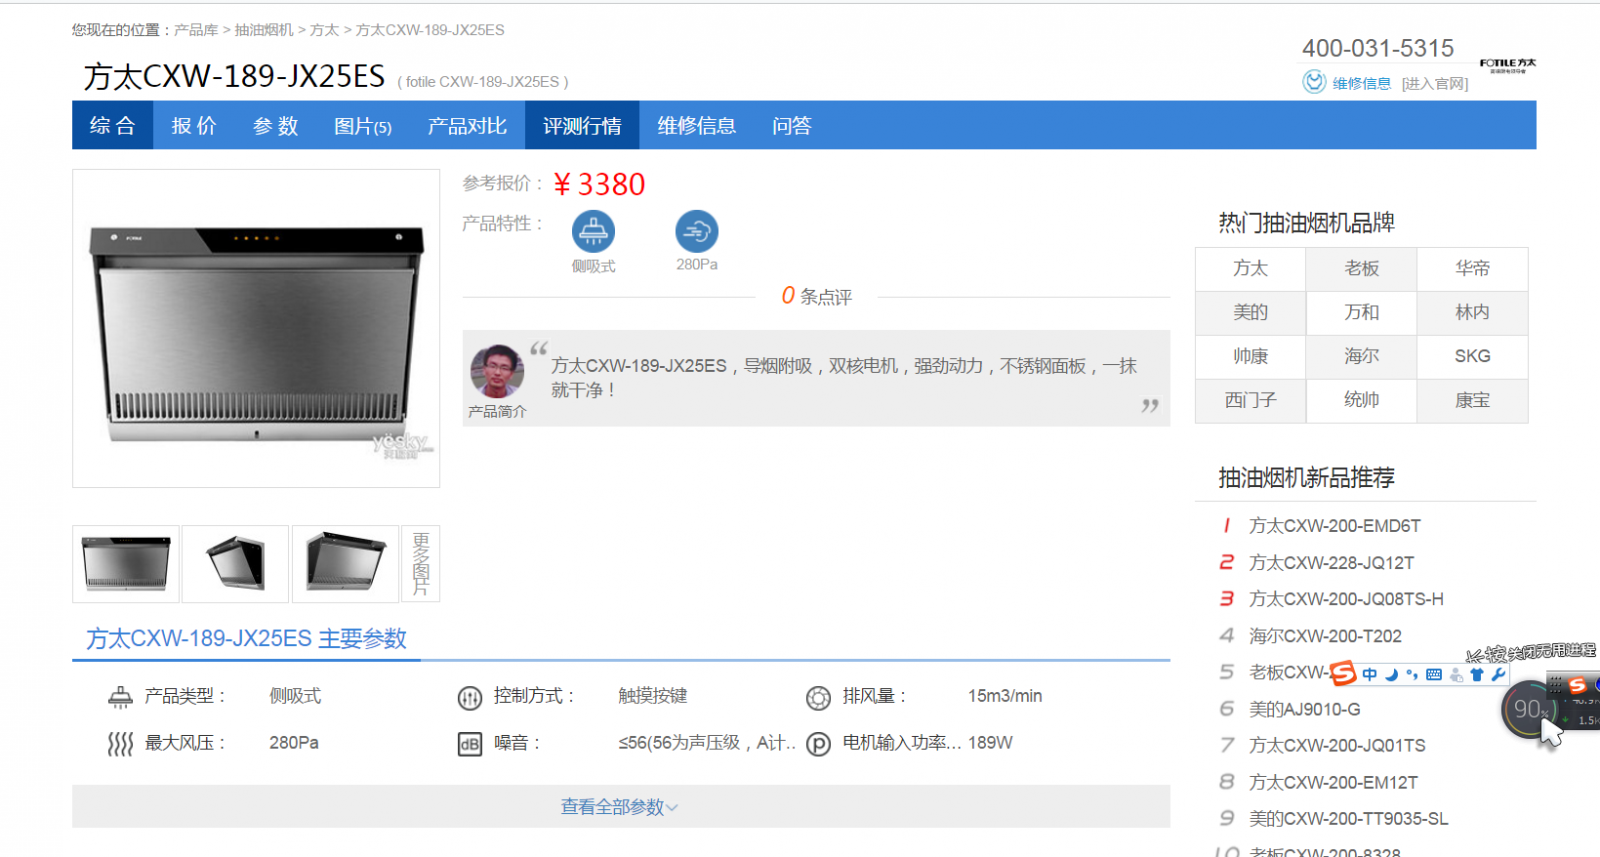Image resolution: width=1600 pixels, height=857 pixels.
Task: Open Sogou skin shirt icon
Action: tap(1477, 674)
